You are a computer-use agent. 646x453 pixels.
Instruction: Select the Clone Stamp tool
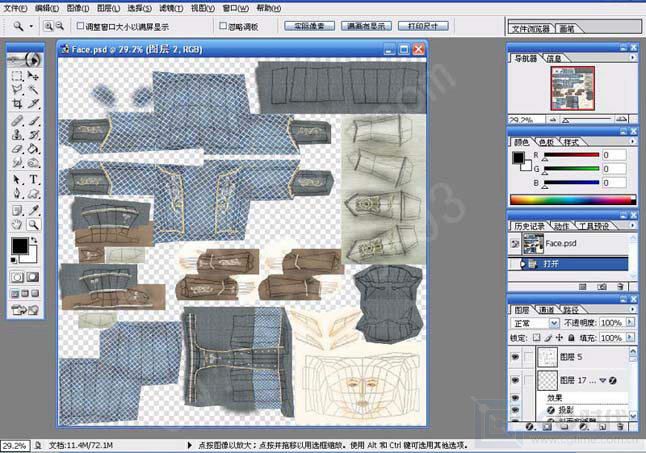(17, 135)
